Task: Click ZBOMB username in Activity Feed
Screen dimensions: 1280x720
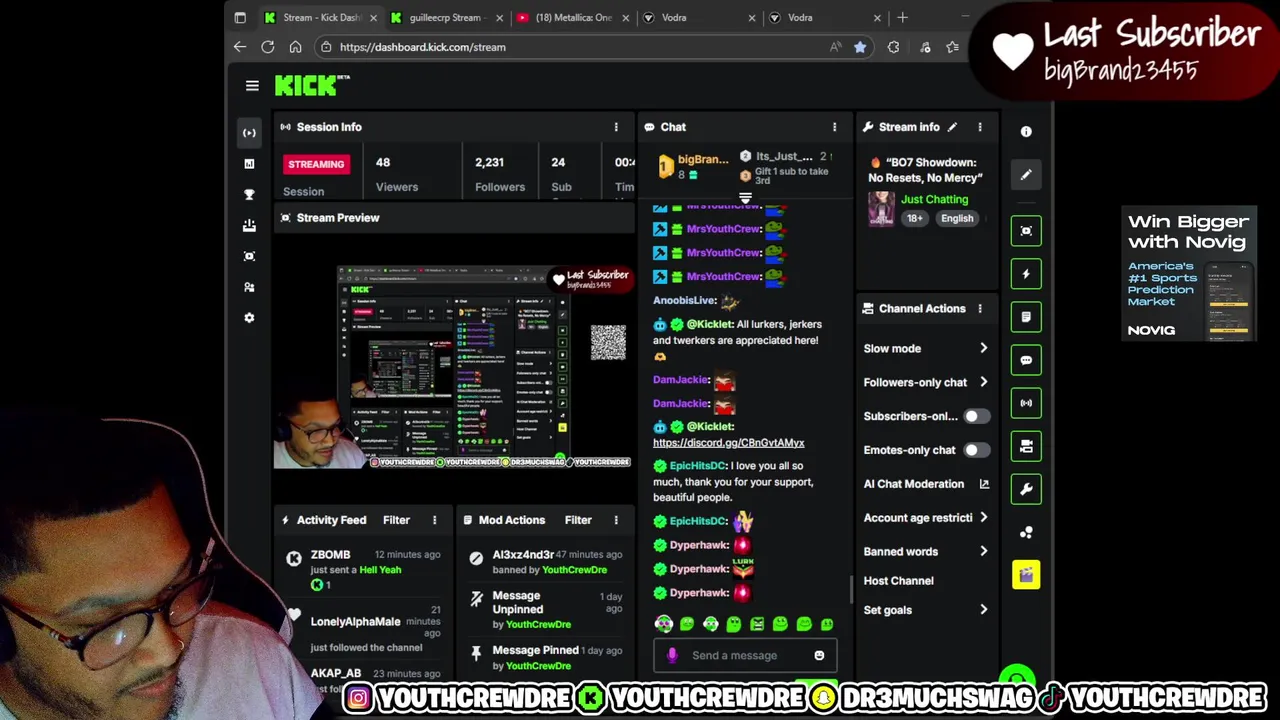Action: 330,555
